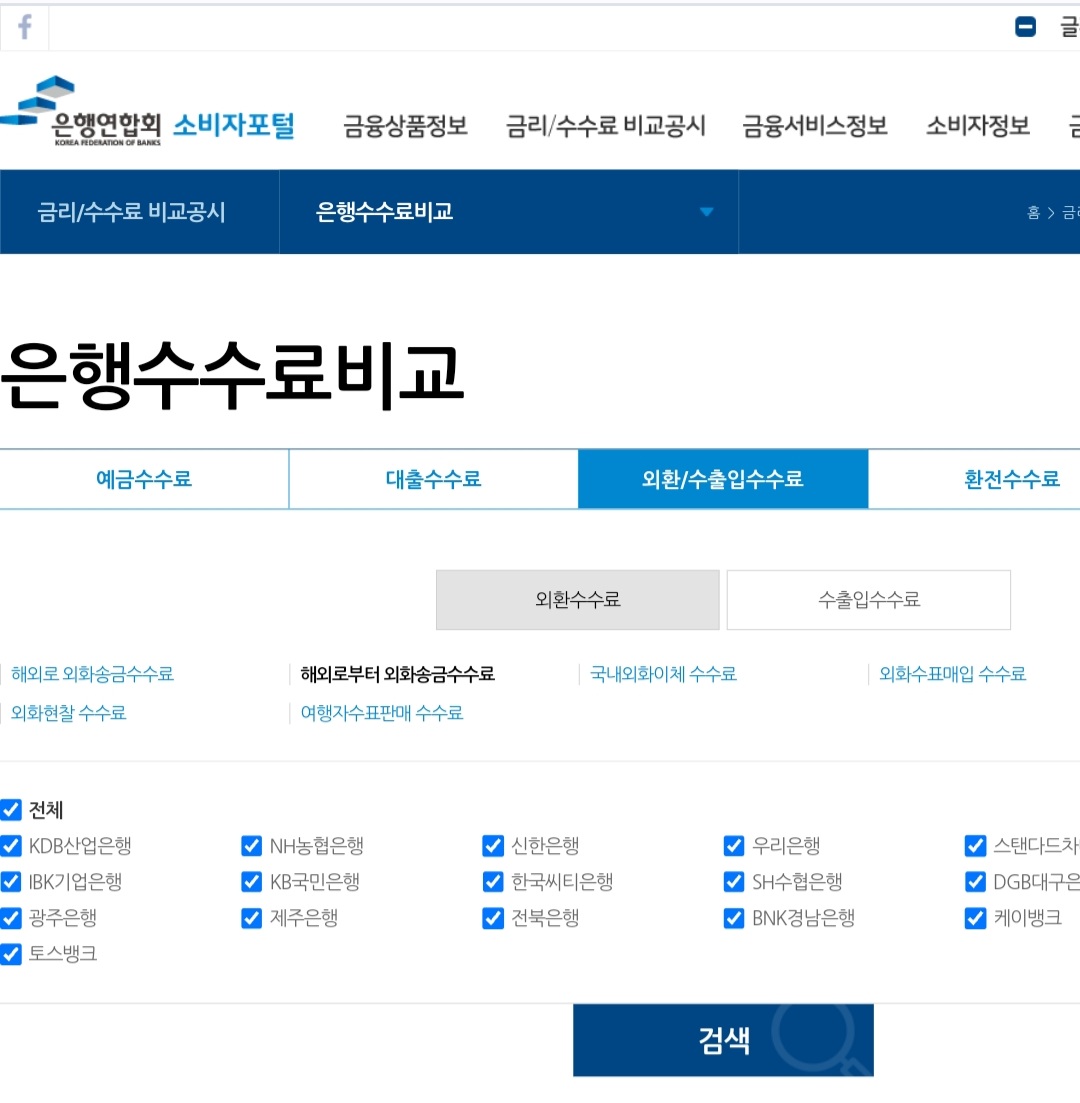Uncheck the KDB산업은행 checkbox

11,846
